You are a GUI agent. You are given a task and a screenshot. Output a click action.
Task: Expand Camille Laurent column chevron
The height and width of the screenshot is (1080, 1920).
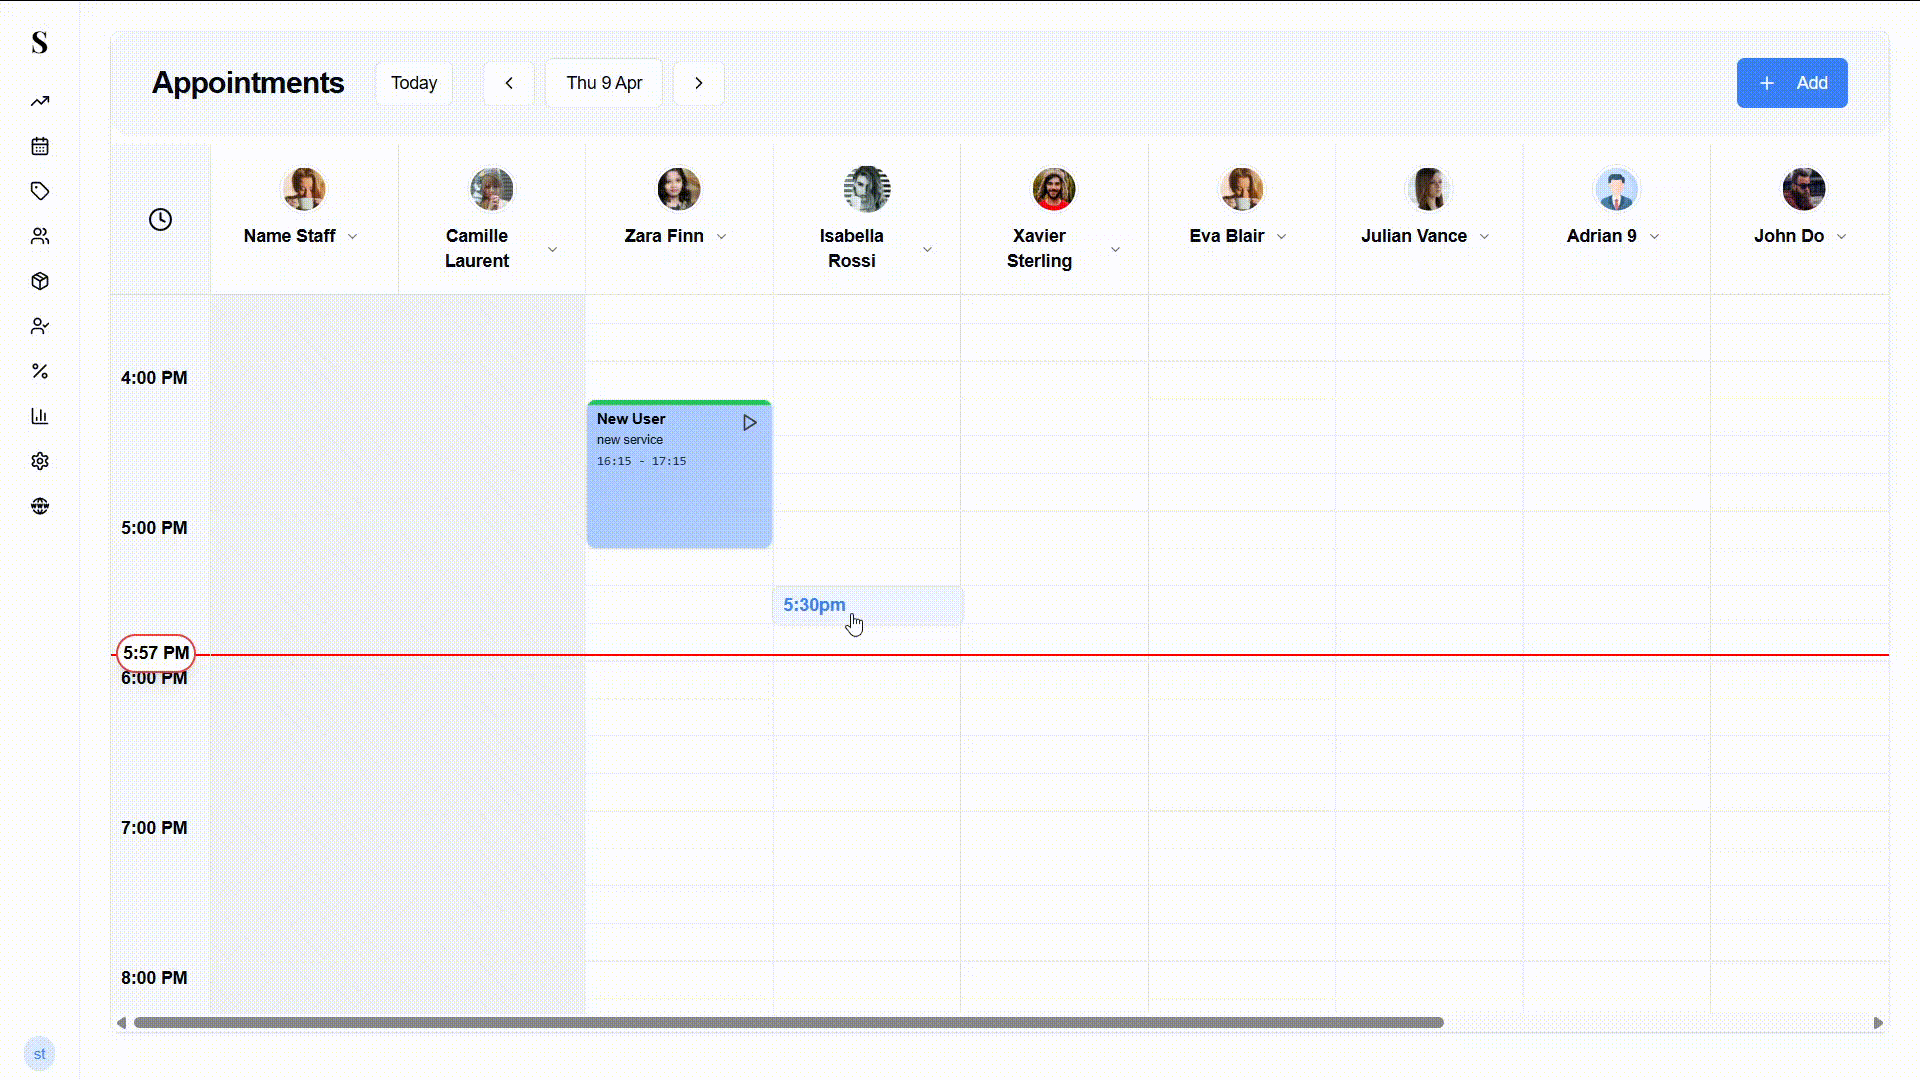(552, 249)
